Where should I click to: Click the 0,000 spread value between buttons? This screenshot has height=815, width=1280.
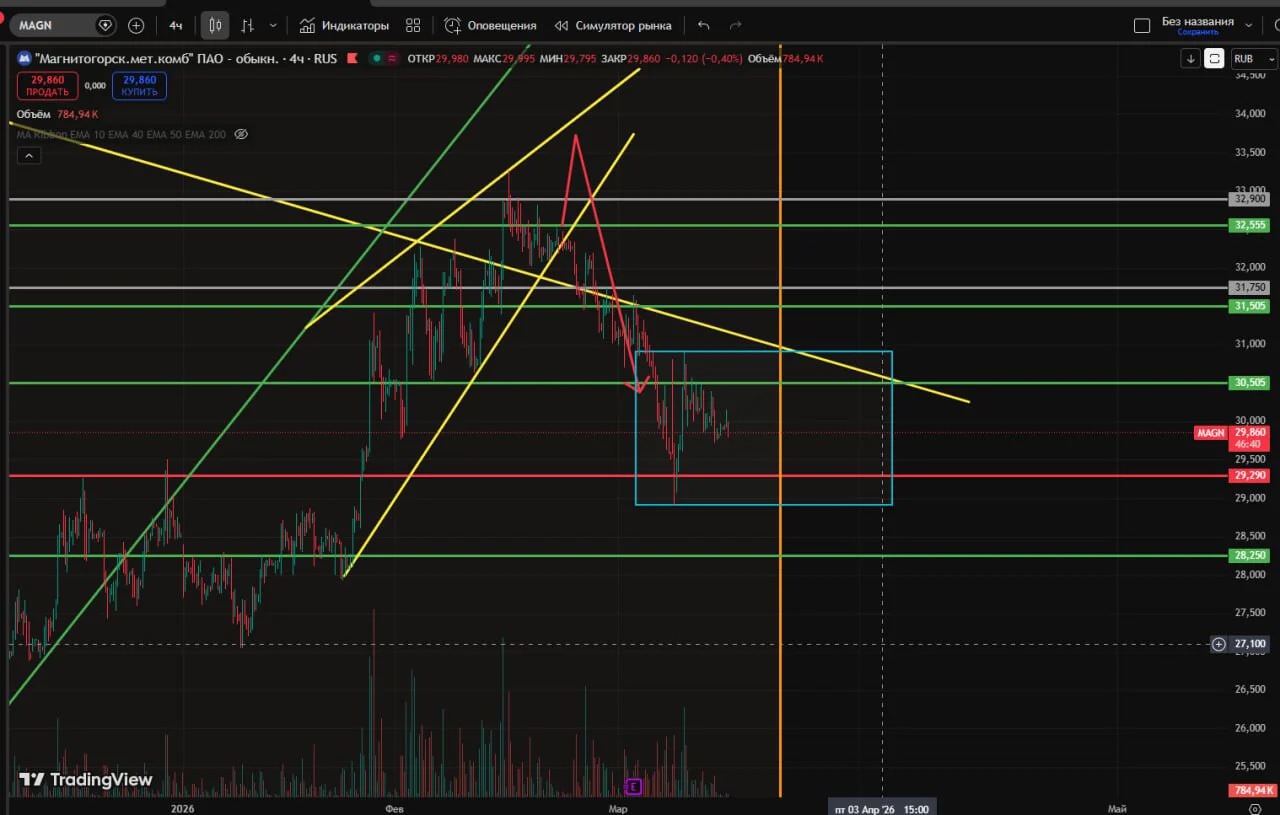(95, 86)
